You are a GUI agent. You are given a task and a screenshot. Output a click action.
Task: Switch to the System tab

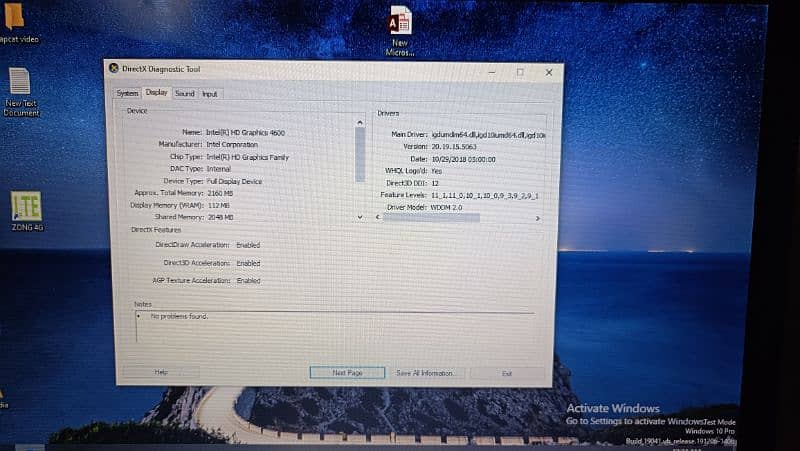tap(127, 93)
